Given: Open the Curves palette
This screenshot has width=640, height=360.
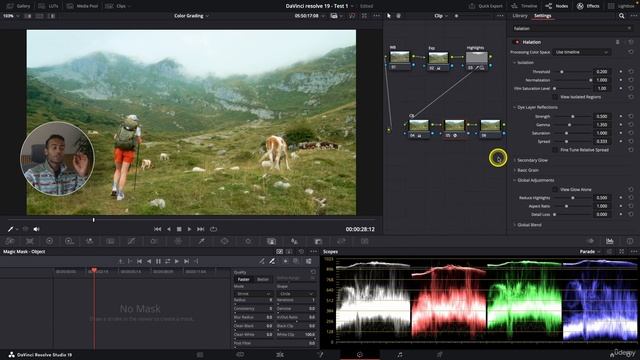Looking at the screenshot, I should click(x=131, y=242).
